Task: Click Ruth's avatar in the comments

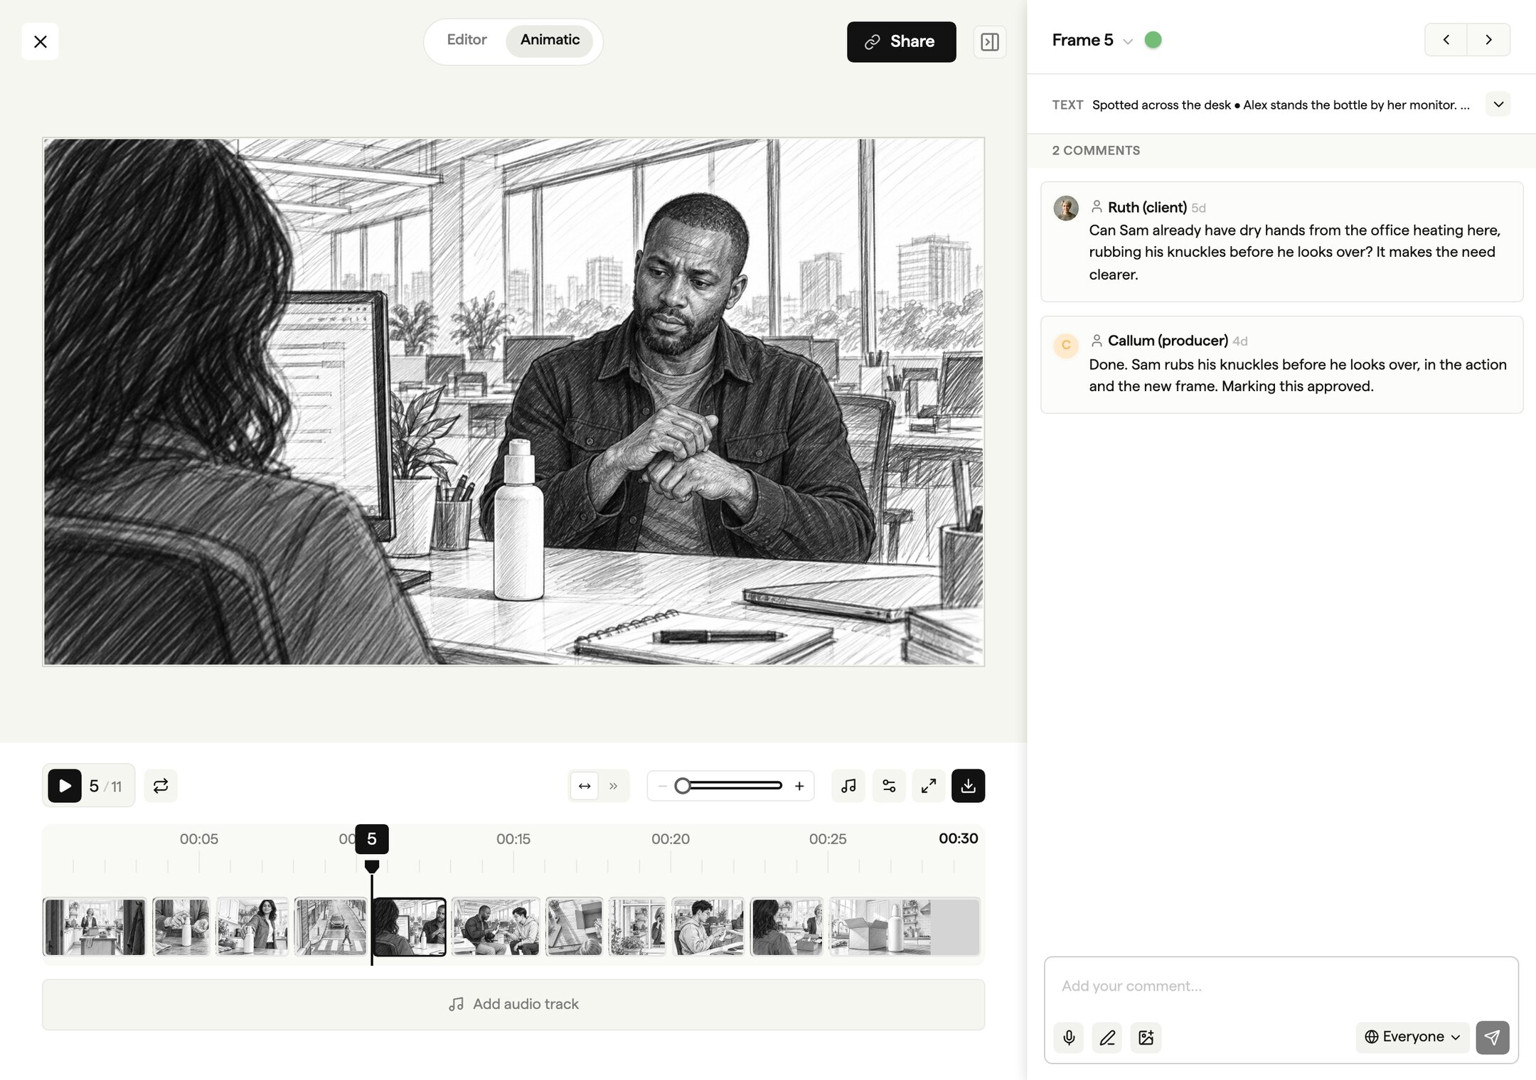Action: (x=1066, y=208)
